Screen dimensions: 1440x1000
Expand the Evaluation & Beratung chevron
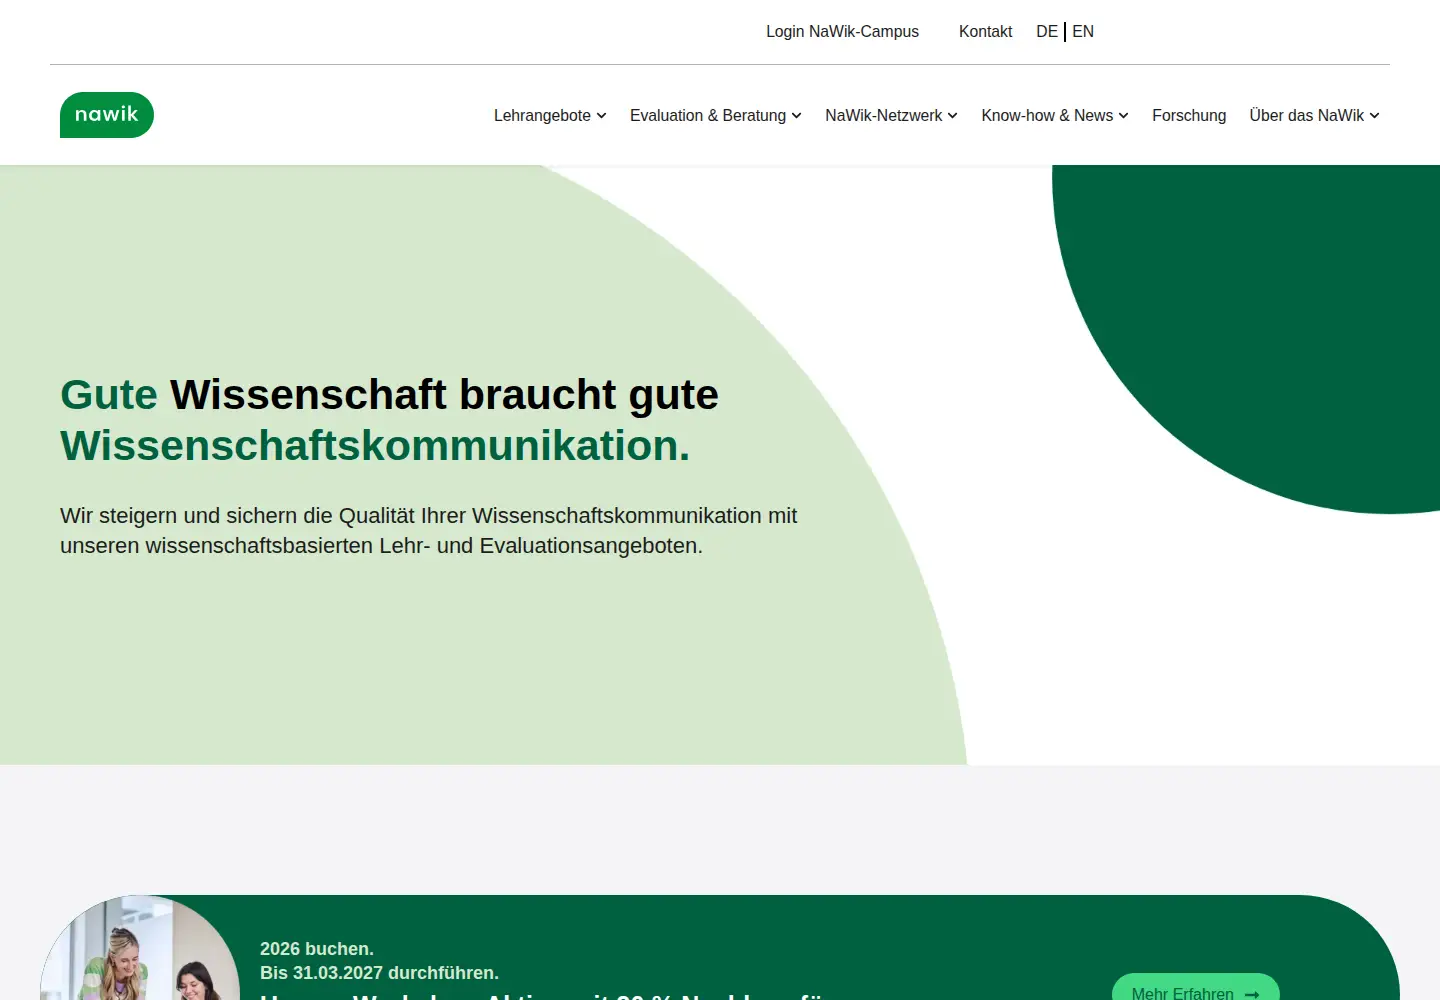[x=797, y=116]
